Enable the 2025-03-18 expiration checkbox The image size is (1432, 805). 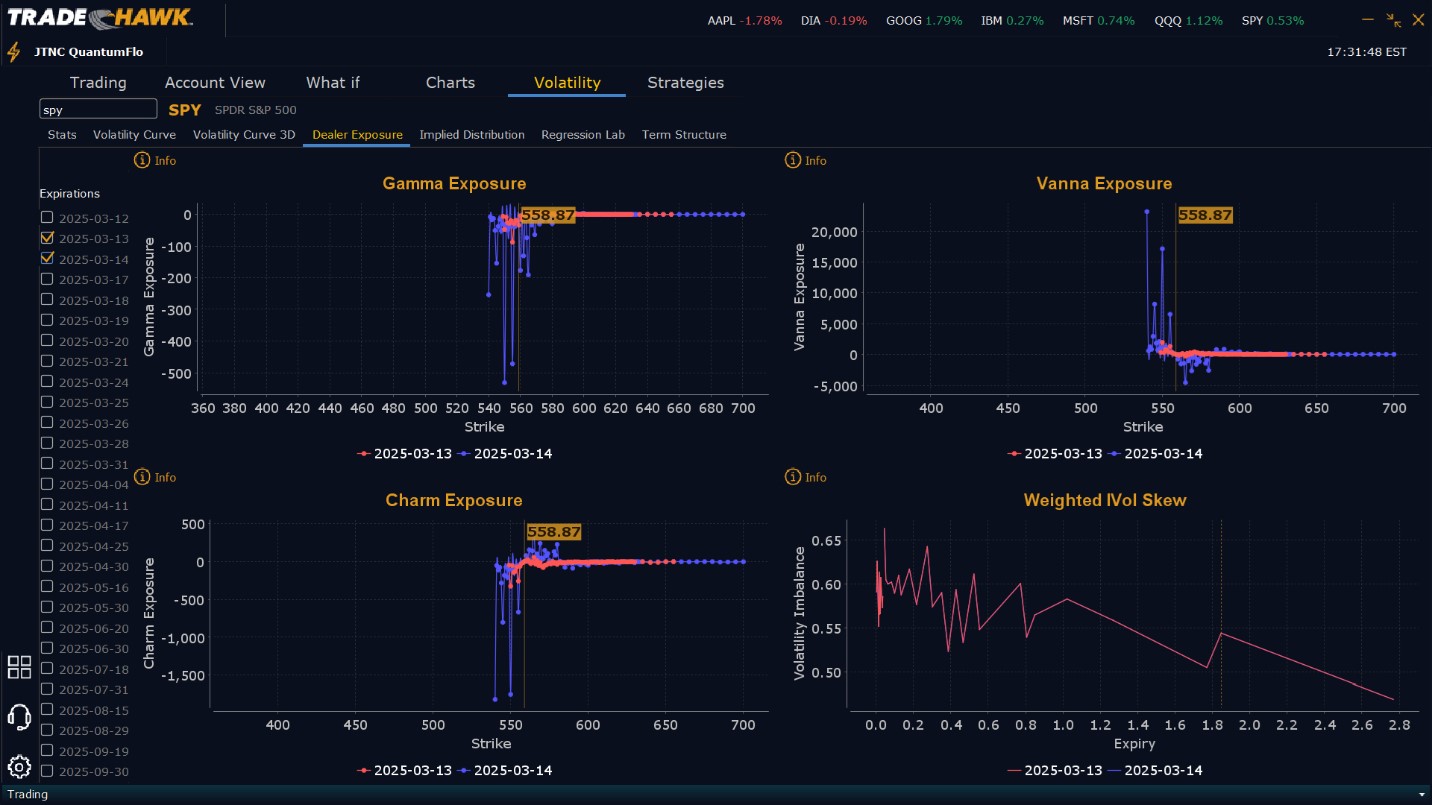tap(47, 299)
